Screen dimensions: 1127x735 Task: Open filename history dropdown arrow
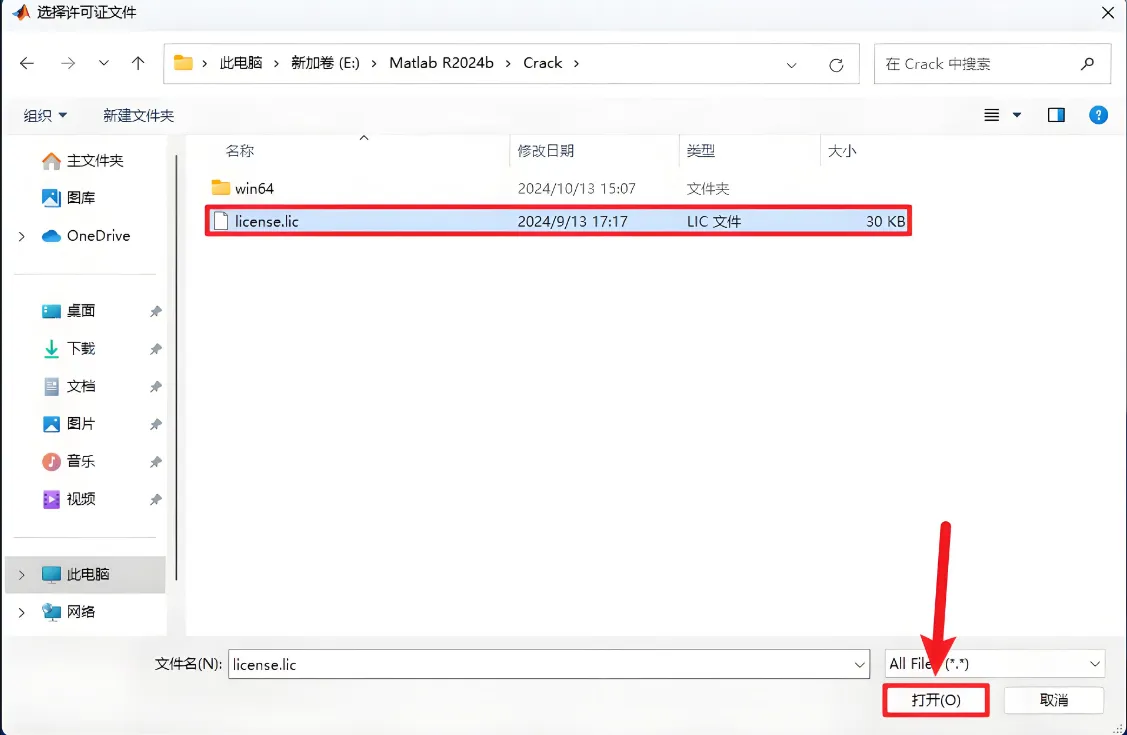(x=860, y=665)
